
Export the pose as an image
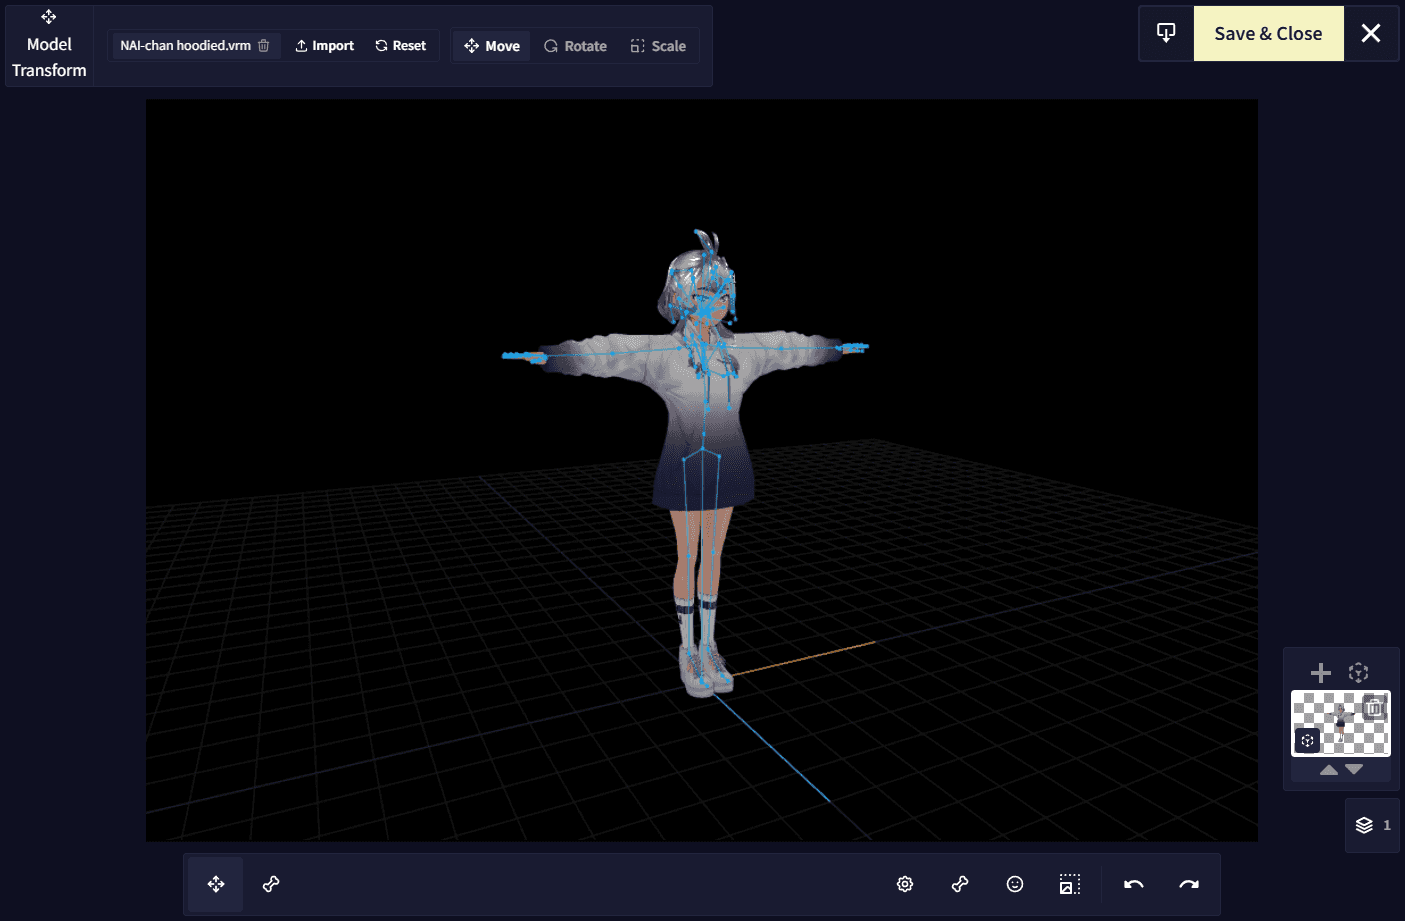[x=1069, y=883]
